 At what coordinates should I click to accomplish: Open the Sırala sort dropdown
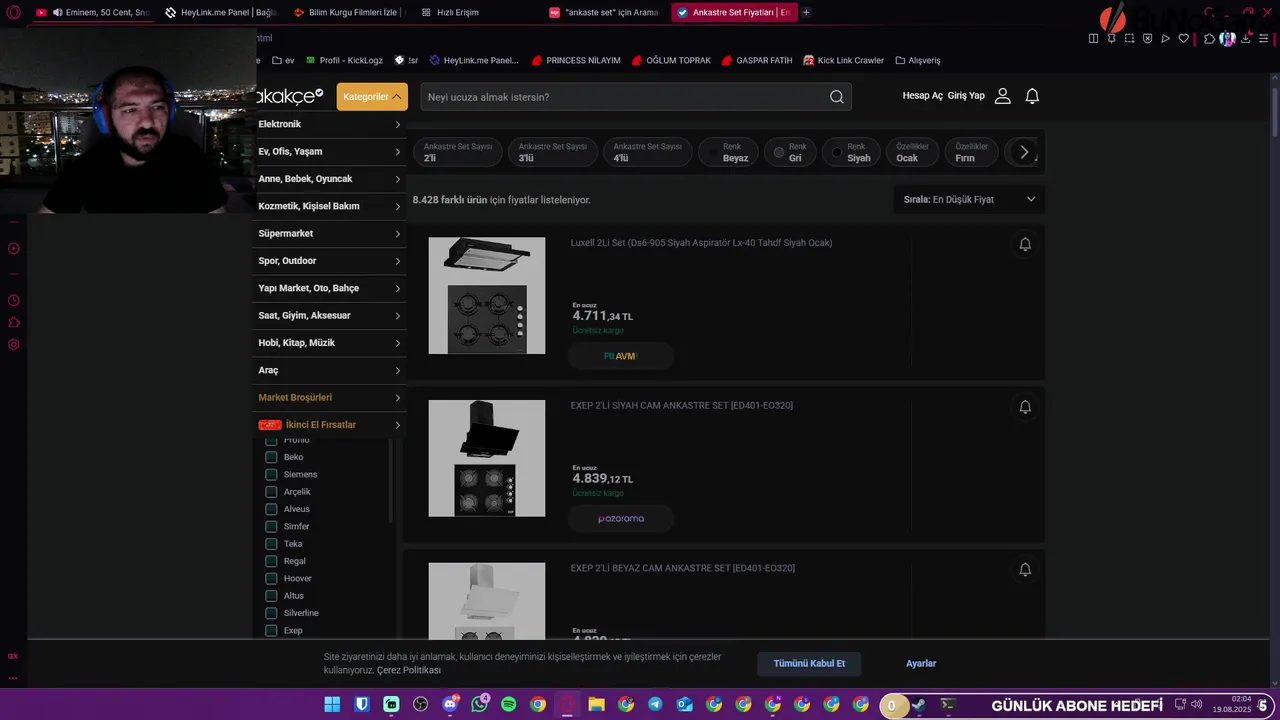[969, 199]
